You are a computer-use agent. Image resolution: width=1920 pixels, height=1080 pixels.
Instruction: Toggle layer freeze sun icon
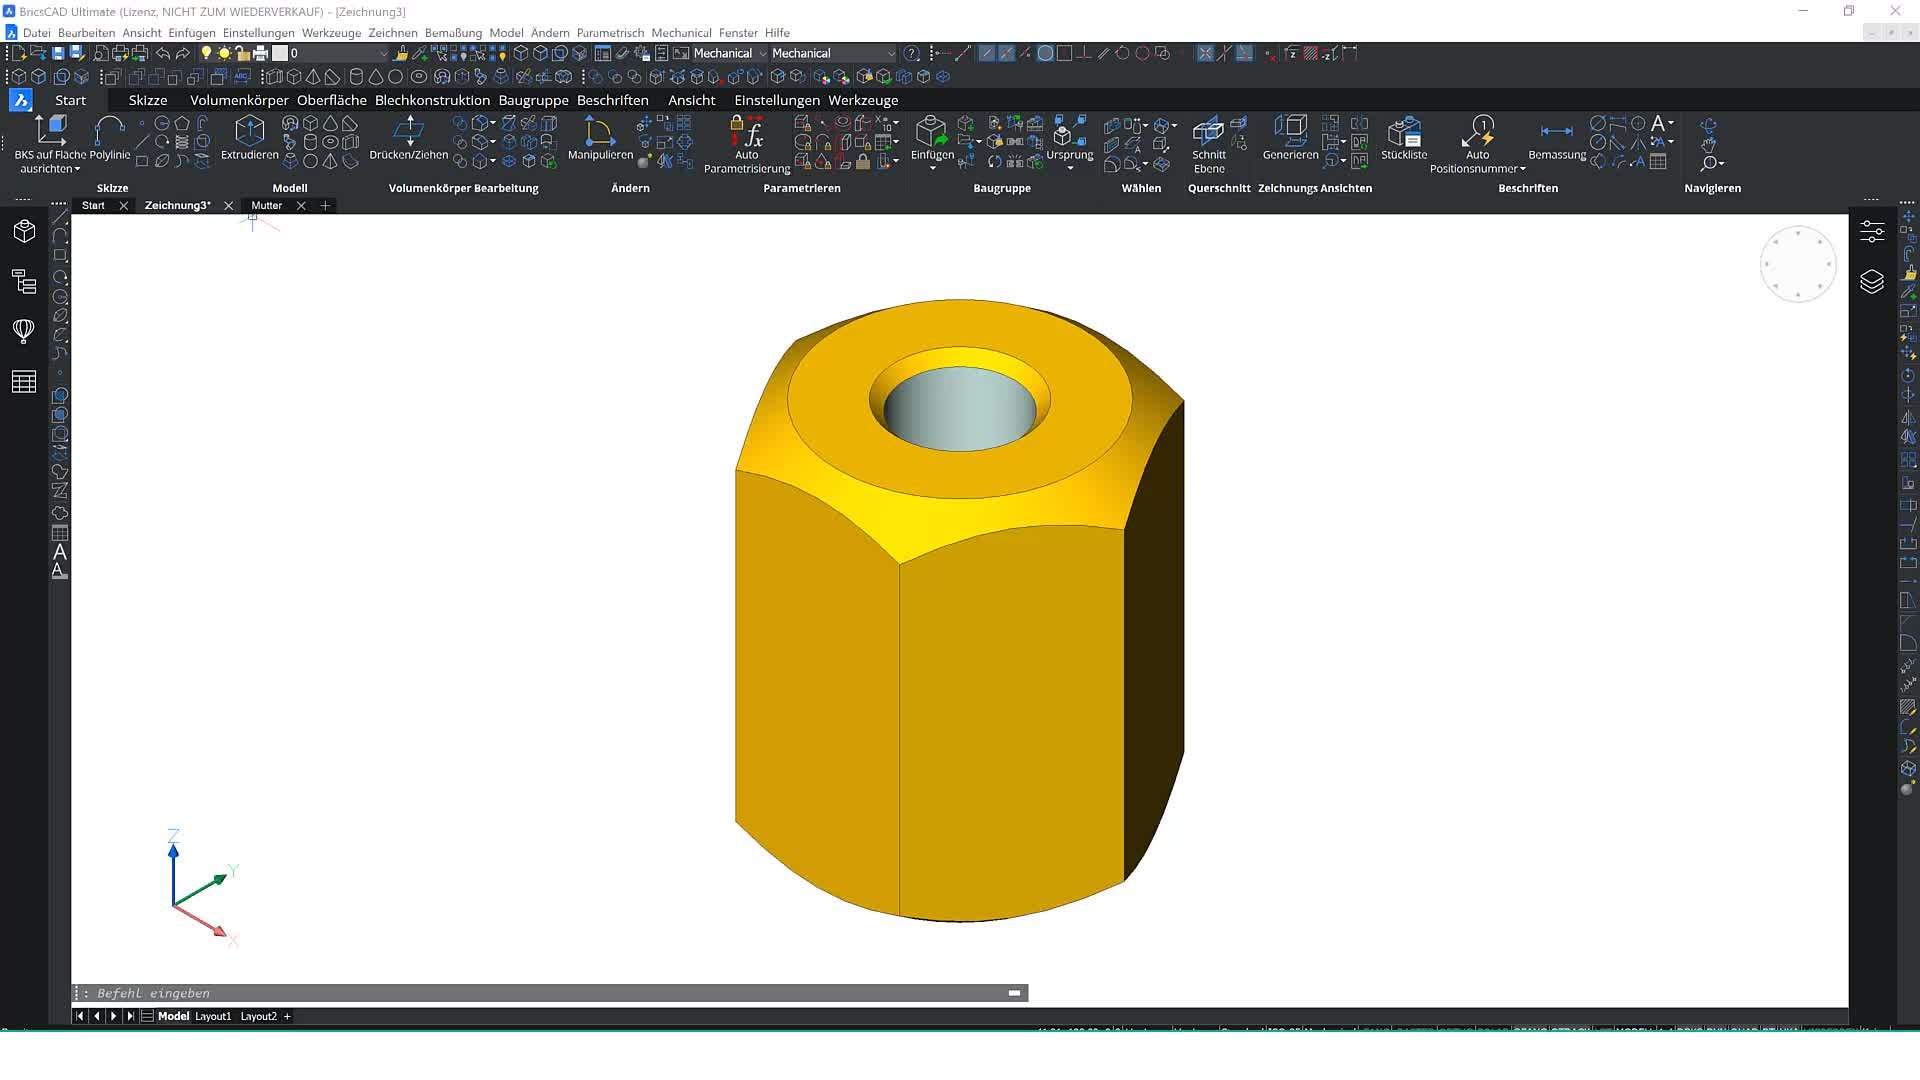(224, 53)
